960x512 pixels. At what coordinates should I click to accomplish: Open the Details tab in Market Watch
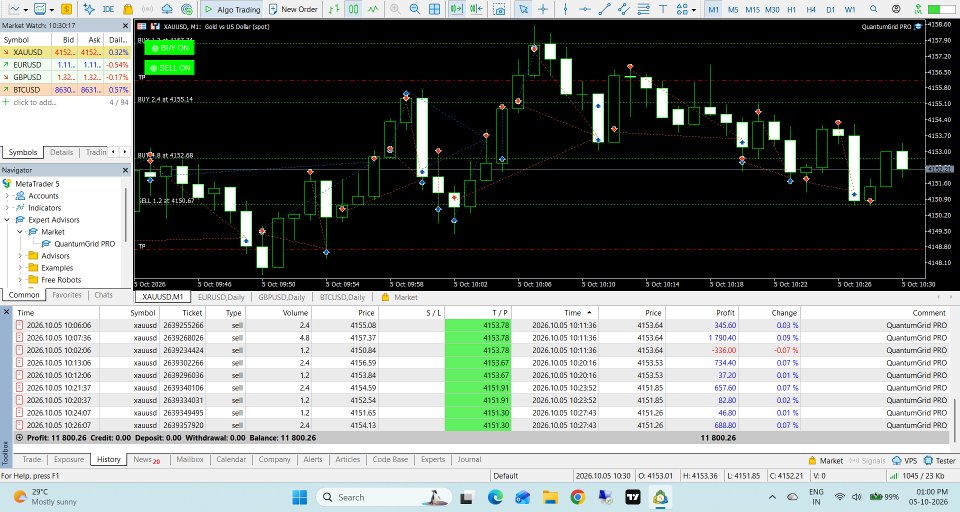(61, 152)
